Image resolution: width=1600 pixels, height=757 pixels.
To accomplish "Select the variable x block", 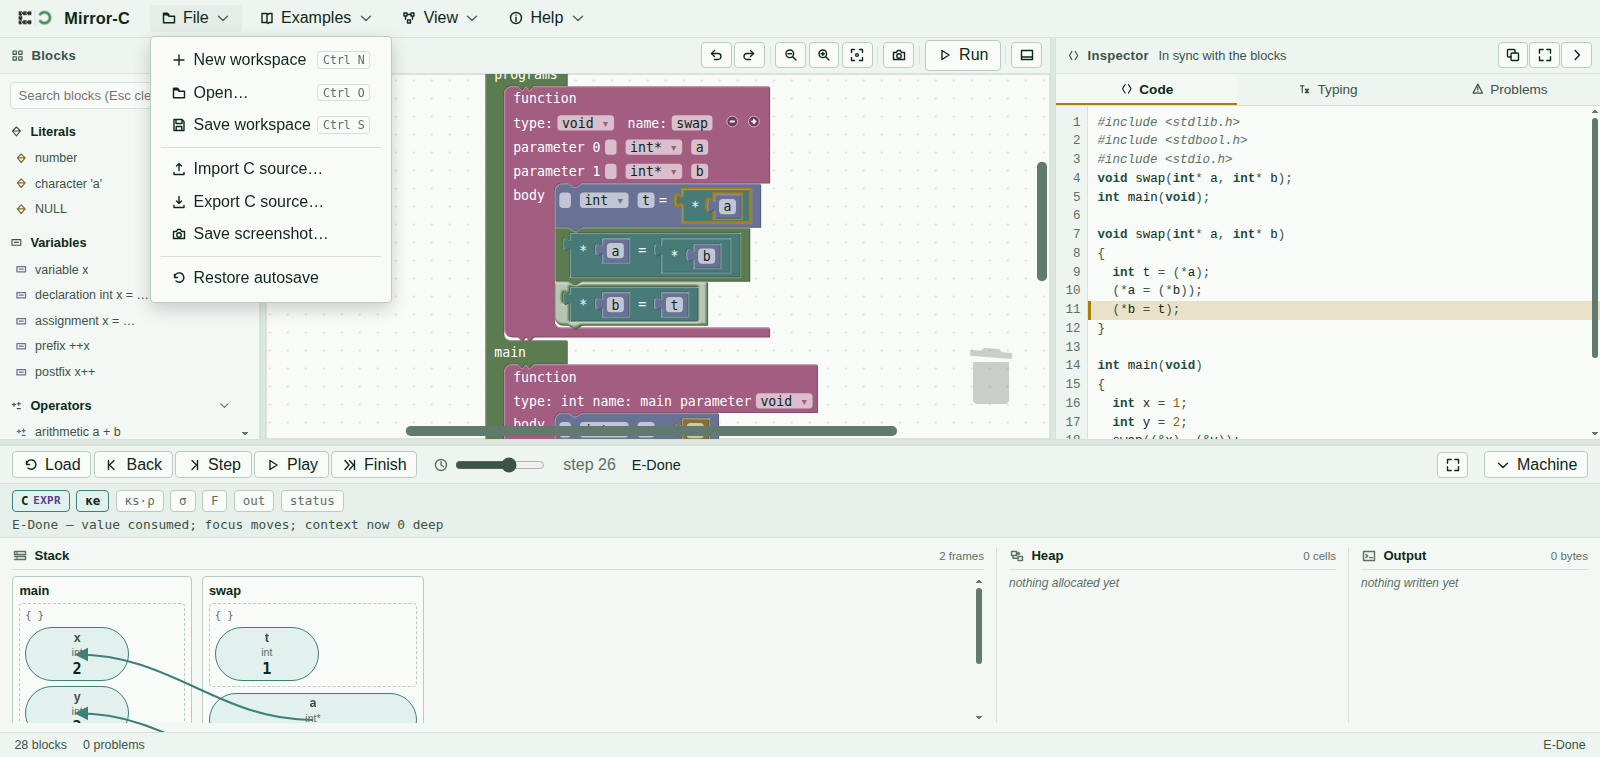I will tap(62, 270).
